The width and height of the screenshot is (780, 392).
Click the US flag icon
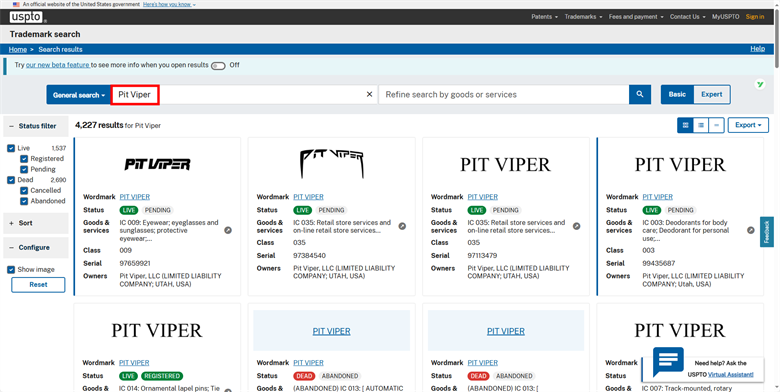16,4
